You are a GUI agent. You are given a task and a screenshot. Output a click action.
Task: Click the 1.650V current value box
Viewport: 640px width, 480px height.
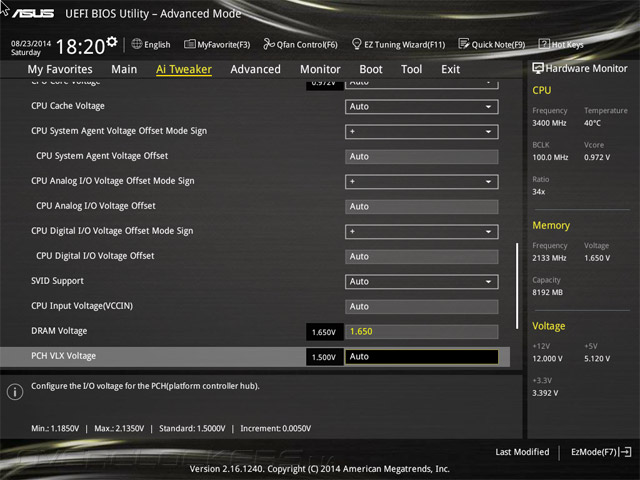click(x=324, y=332)
